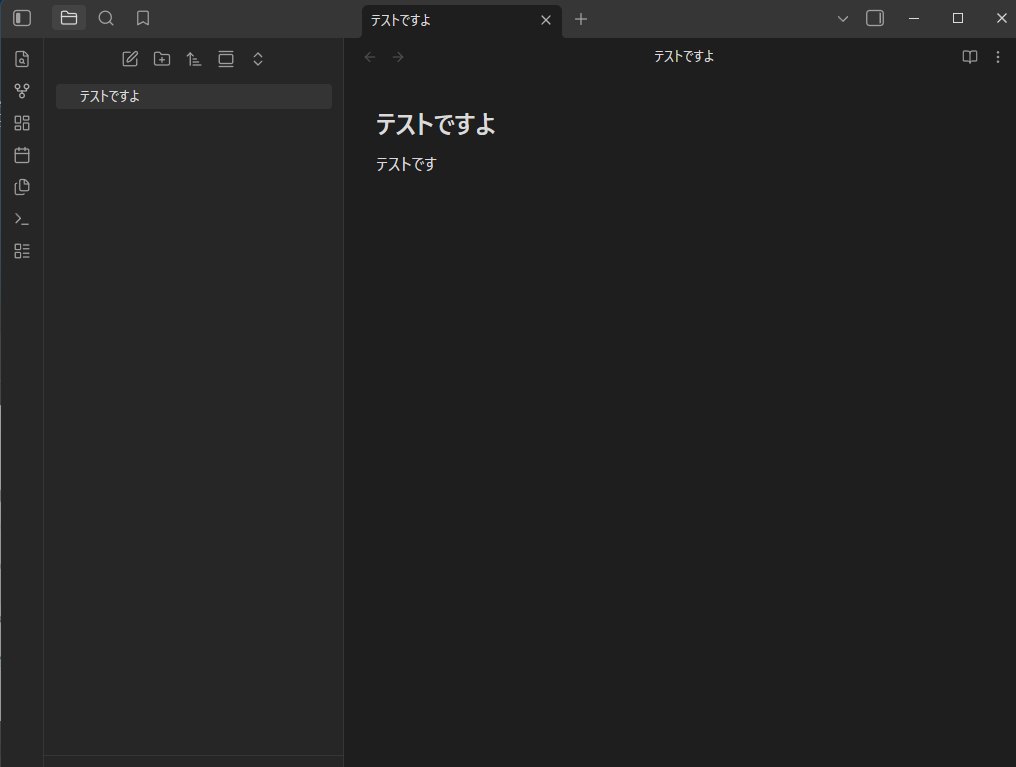This screenshot has width=1016, height=767.
Task: Change sort order icon
Action: [x=194, y=59]
